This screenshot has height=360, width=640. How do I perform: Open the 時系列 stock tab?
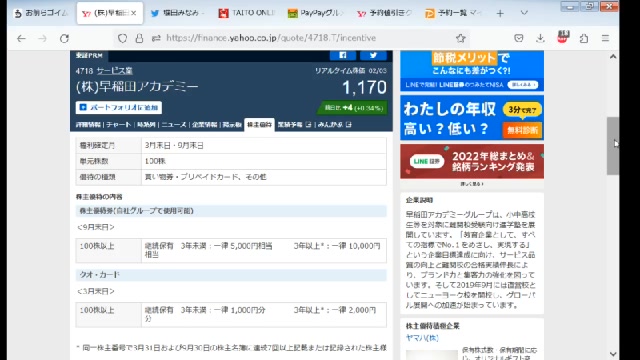[x=146, y=125]
